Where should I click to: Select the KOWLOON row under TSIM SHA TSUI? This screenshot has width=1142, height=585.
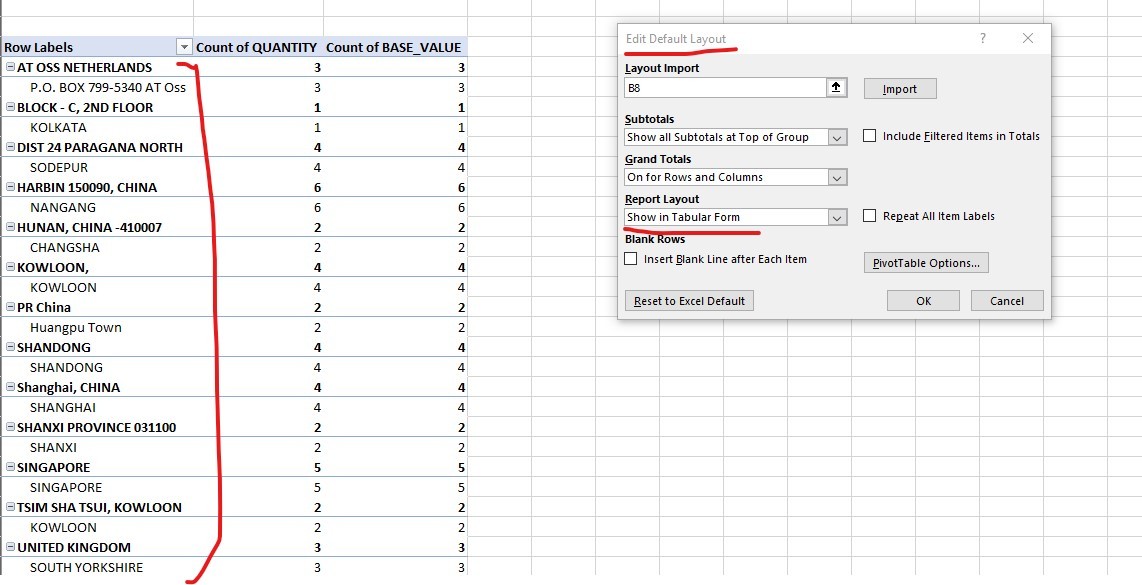[63, 528]
